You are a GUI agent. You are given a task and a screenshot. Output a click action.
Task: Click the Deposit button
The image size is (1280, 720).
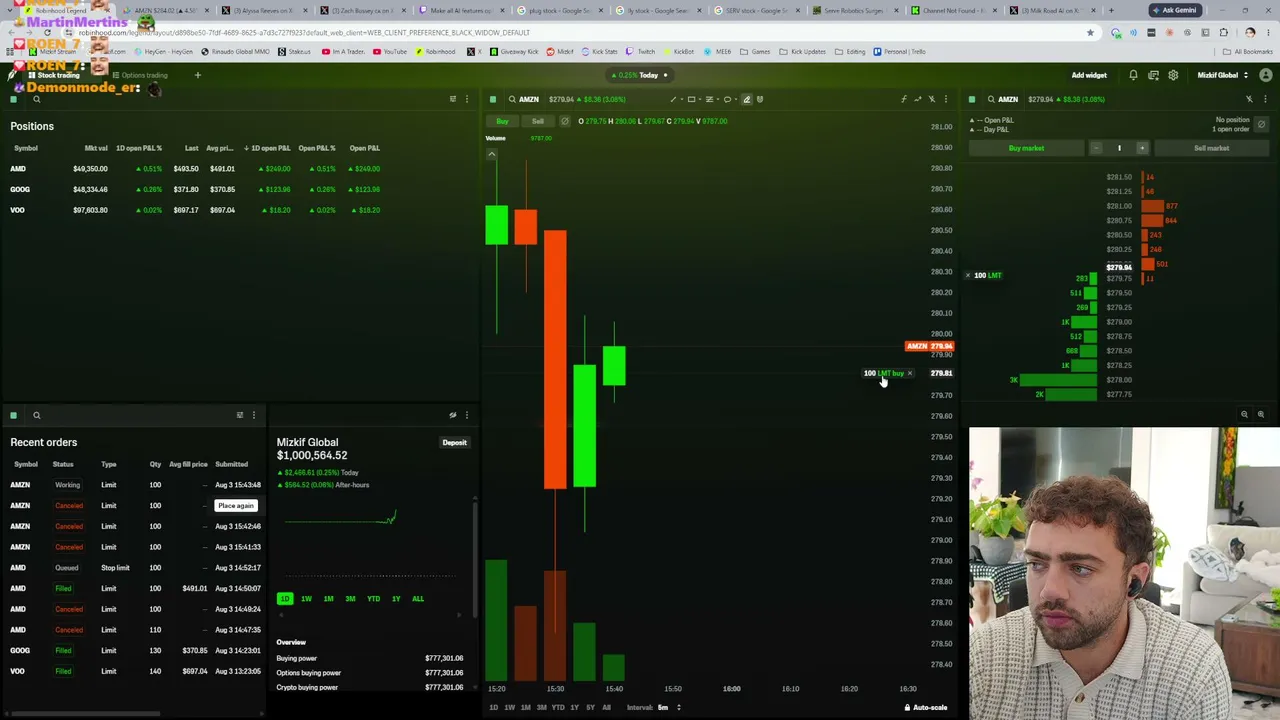pyautogui.click(x=454, y=443)
